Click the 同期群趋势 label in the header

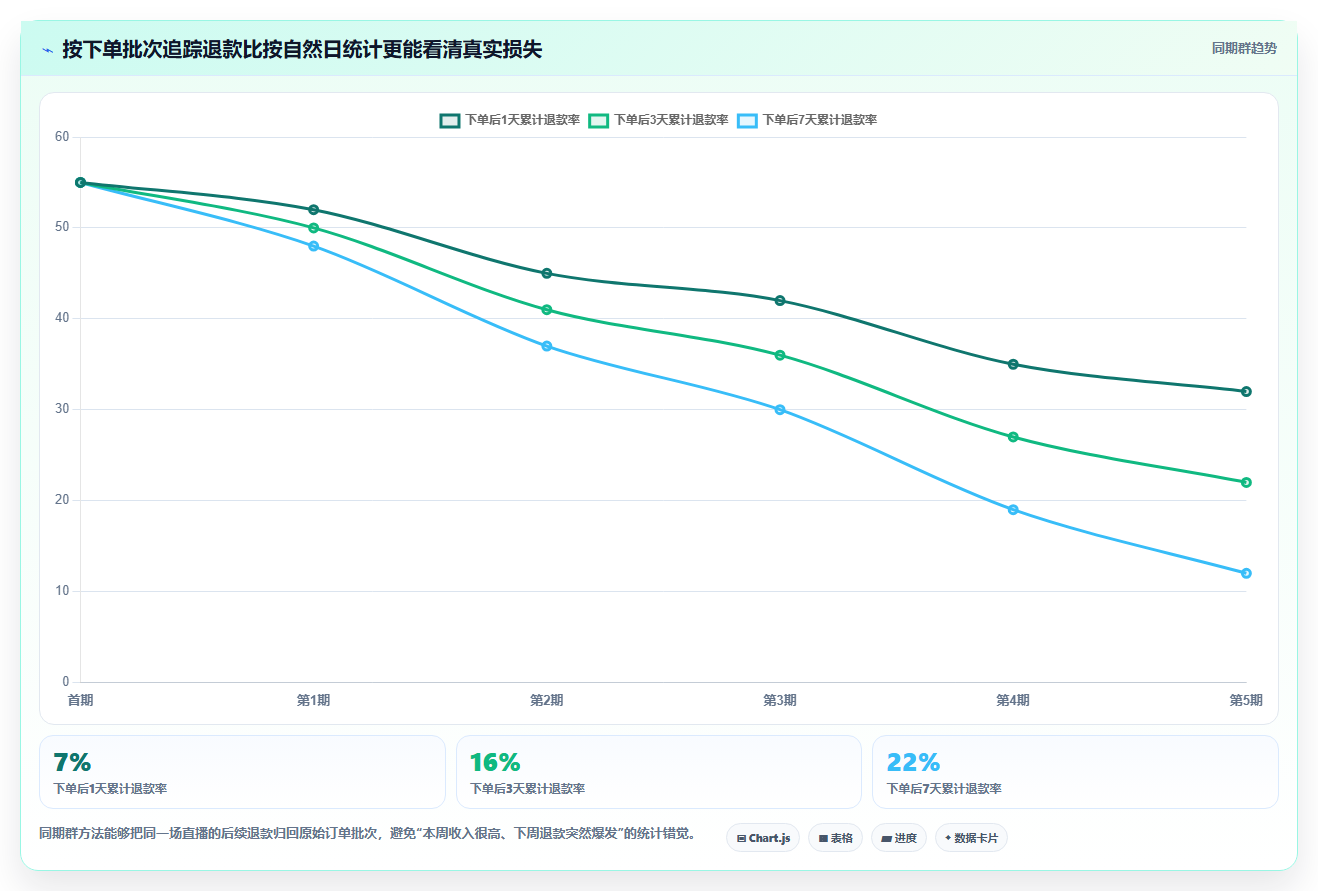tap(1244, 48)
